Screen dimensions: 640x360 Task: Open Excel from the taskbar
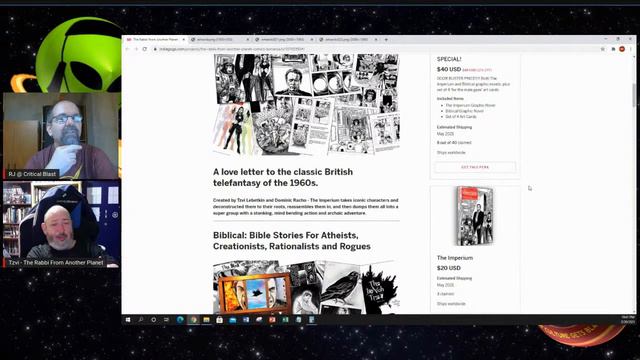pyautogui.click(x=285, y=320)
